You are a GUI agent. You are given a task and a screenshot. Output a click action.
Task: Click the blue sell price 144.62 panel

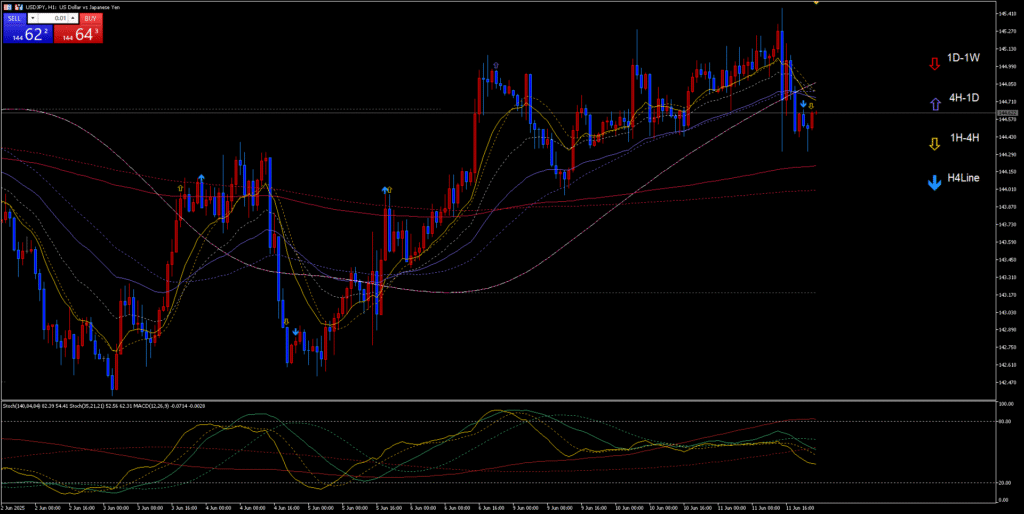click(x=26, y=35)
